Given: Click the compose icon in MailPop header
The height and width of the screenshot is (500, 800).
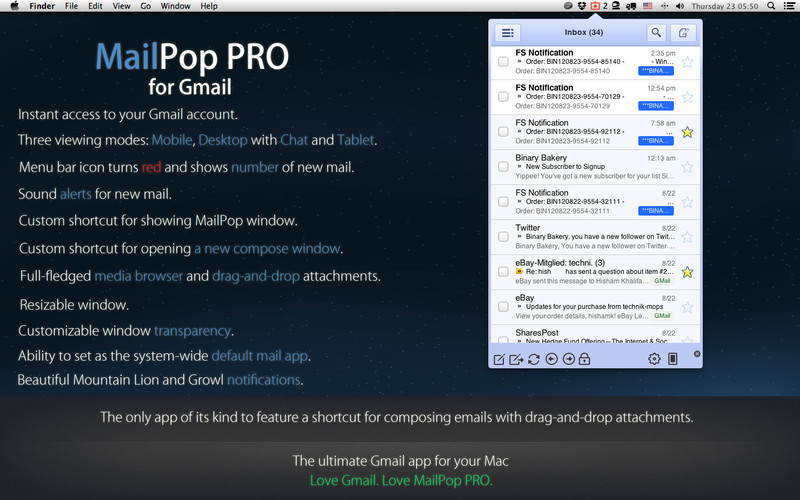Looking at the screenshot, I should [x=683, y=33].
